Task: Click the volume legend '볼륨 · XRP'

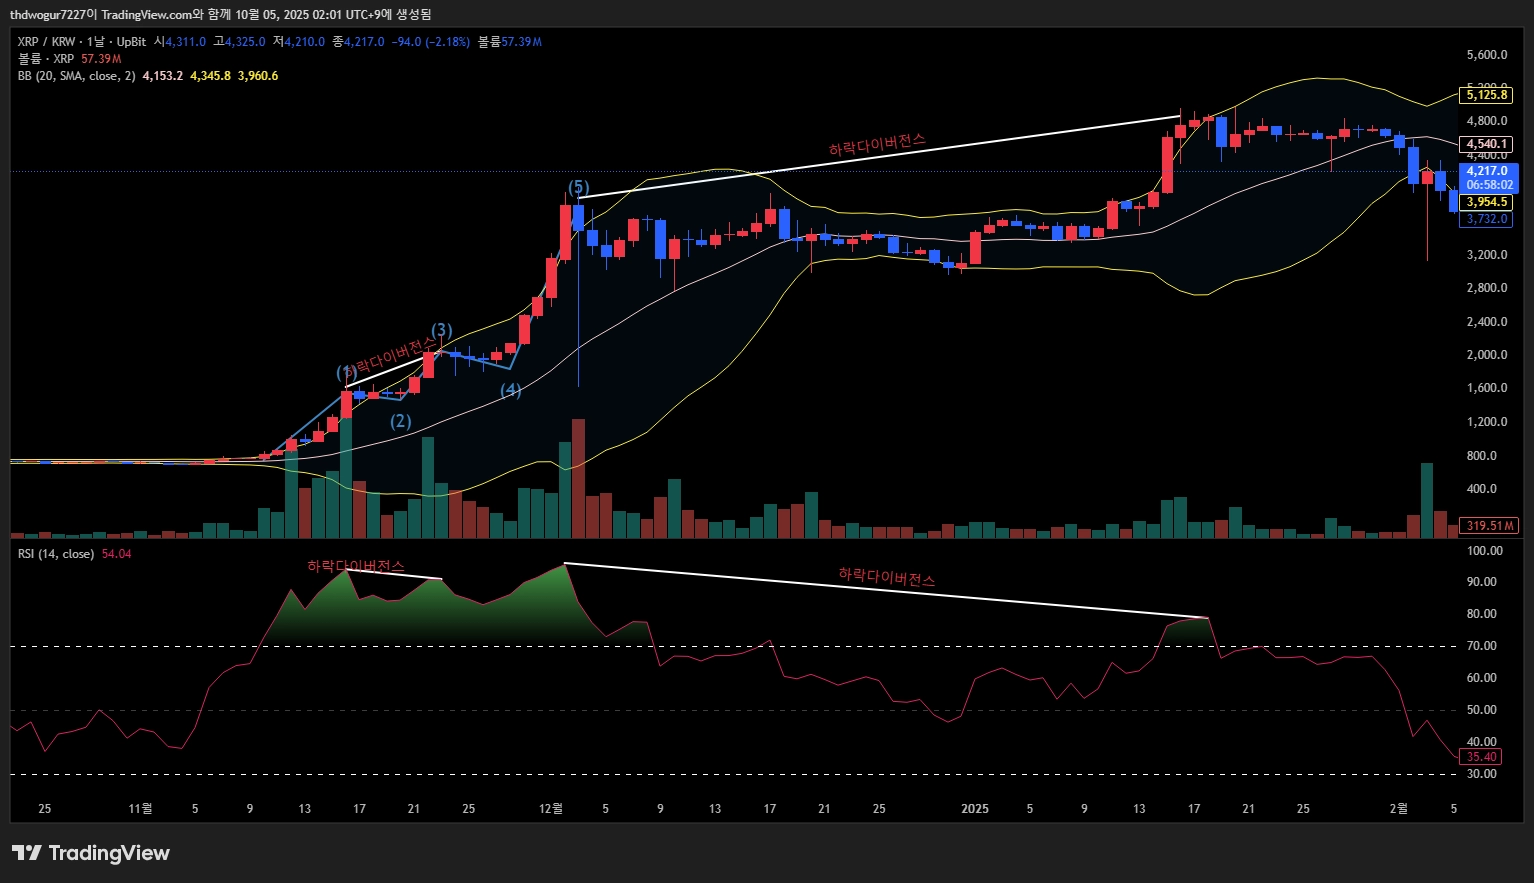Action: (46, 59)
